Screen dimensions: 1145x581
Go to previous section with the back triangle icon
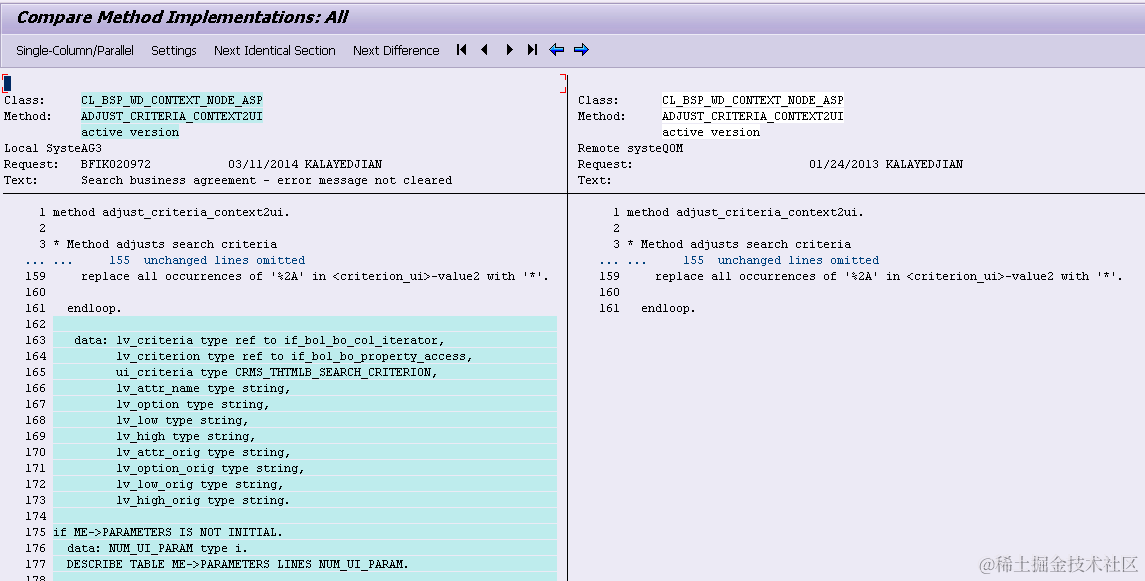[485, 50]
